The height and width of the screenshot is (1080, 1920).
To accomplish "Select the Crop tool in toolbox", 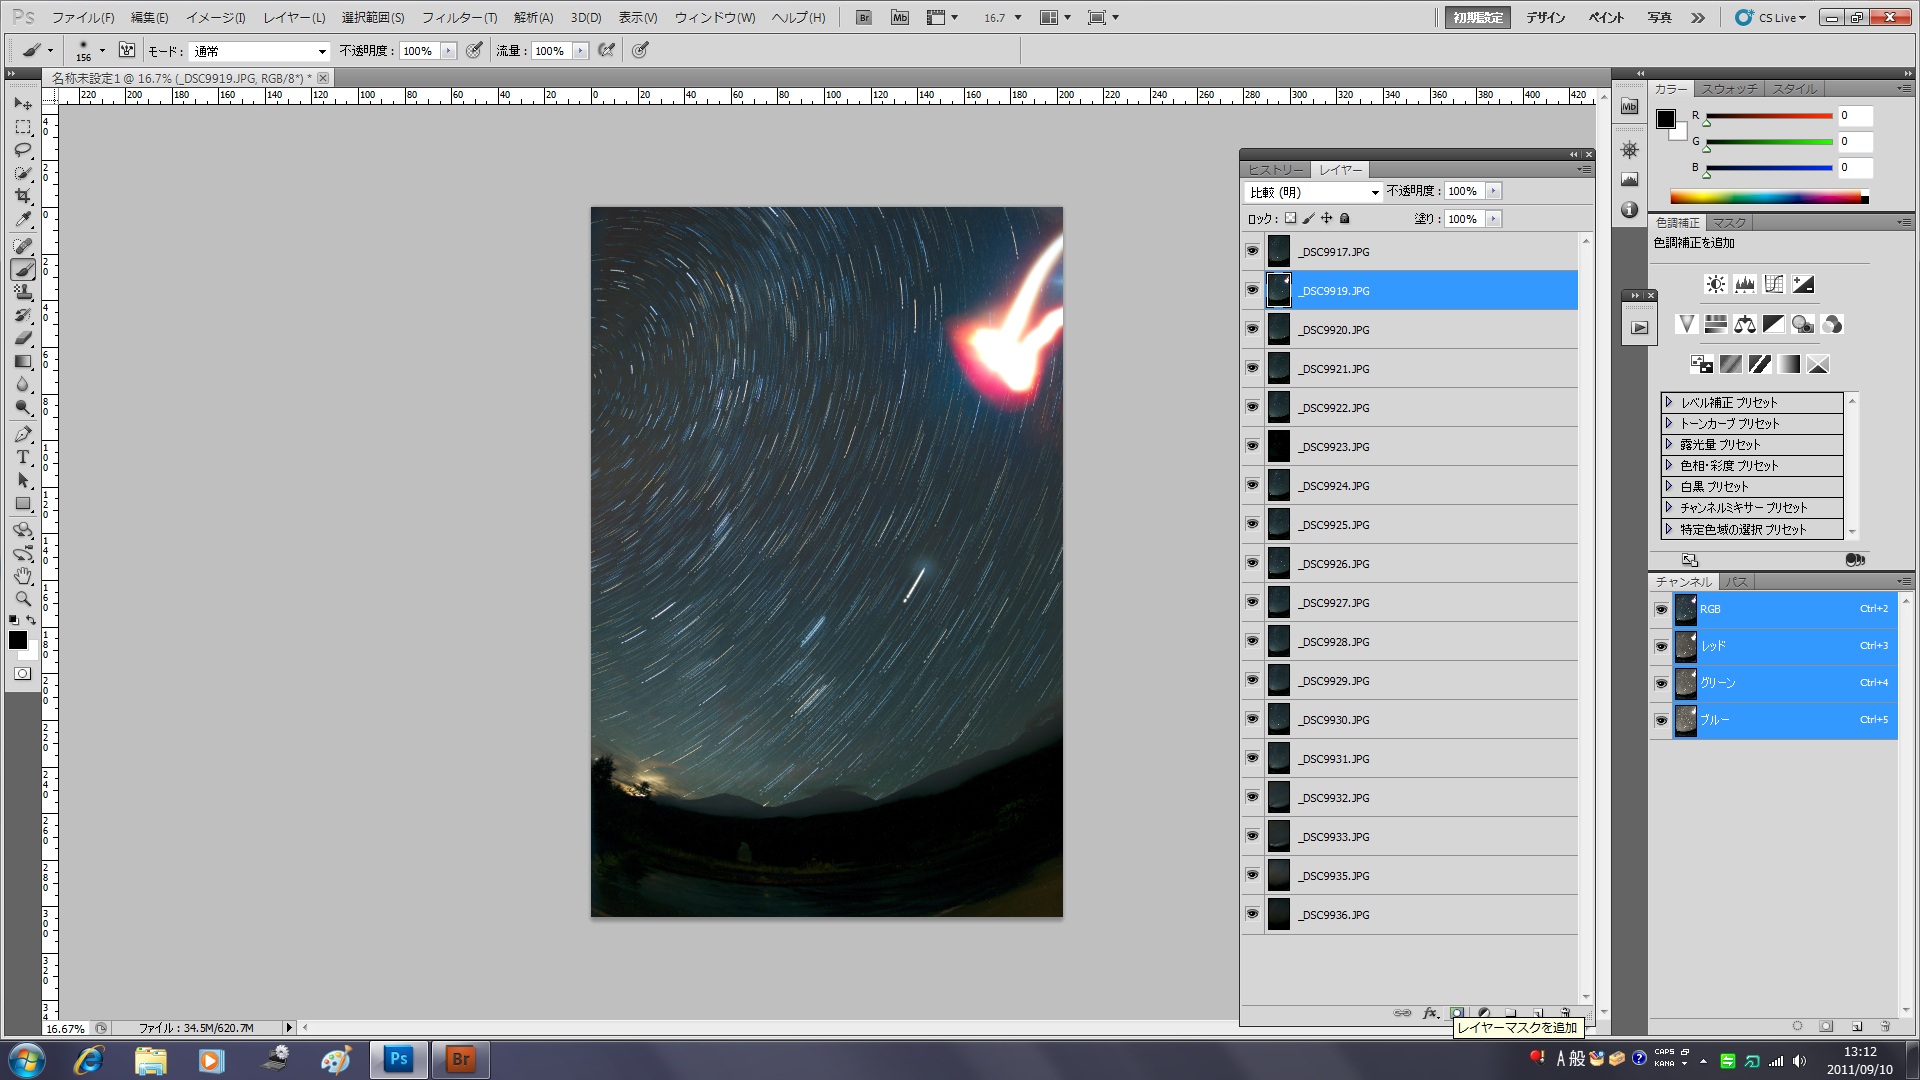I will pos(23,197).
